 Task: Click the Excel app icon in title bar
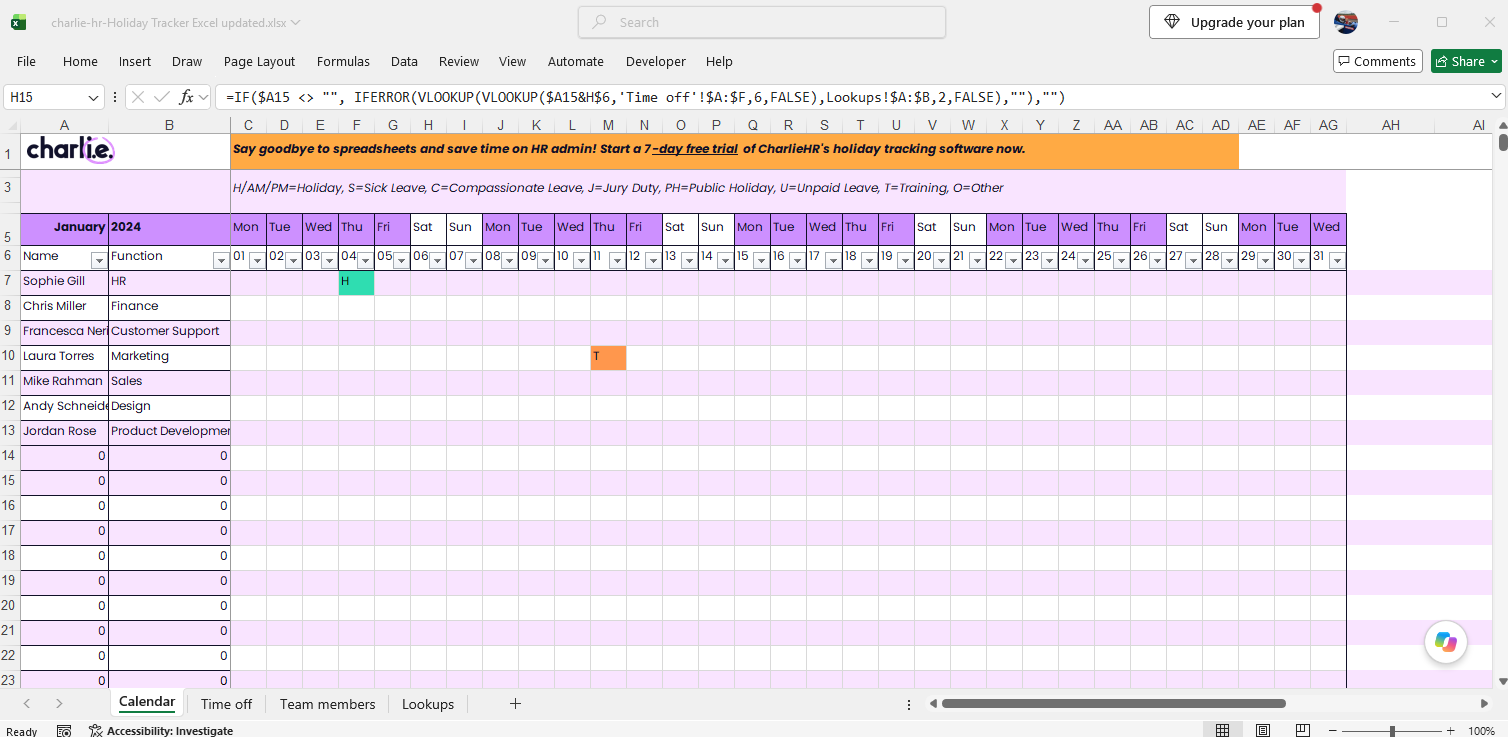(19, 22)
